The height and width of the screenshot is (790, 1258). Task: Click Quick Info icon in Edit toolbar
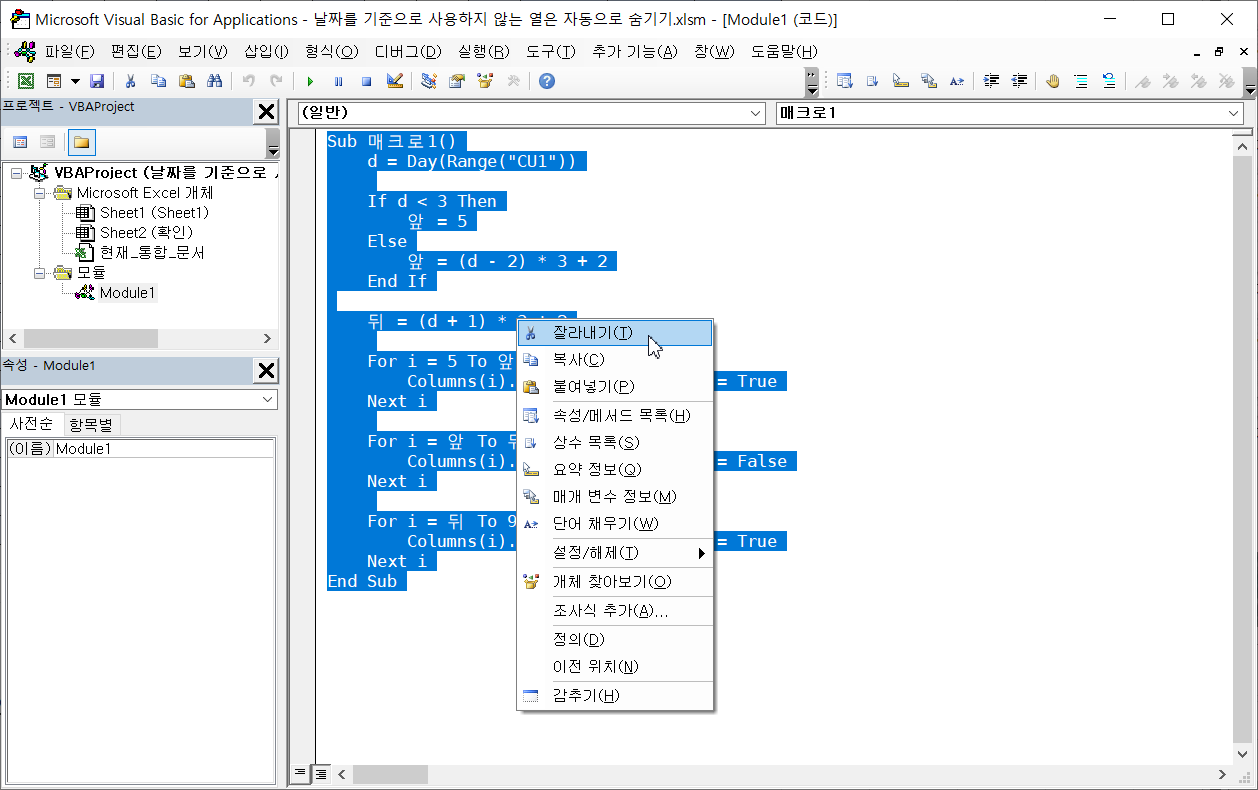click(x=900, y=81)
